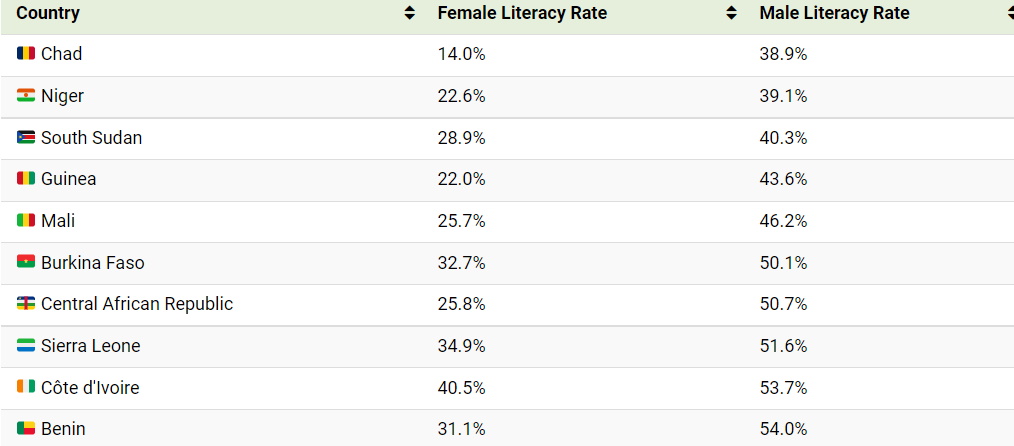This screenshot has height=446, width=1014.
Task: Click the Côte d'Ivoire flag icon
Action: (26, 388)
